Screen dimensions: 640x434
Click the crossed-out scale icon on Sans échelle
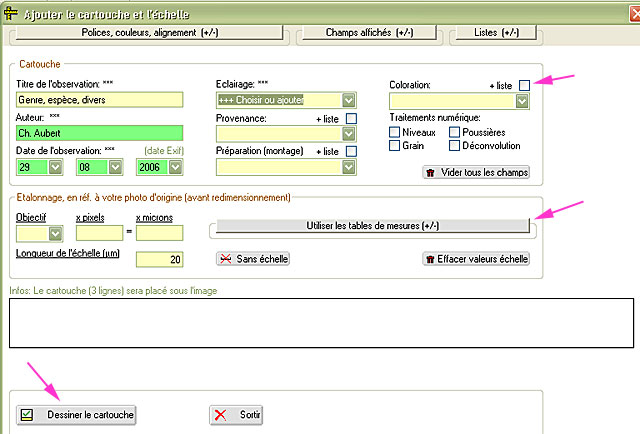pyautogui.click(x=225, y=259)
